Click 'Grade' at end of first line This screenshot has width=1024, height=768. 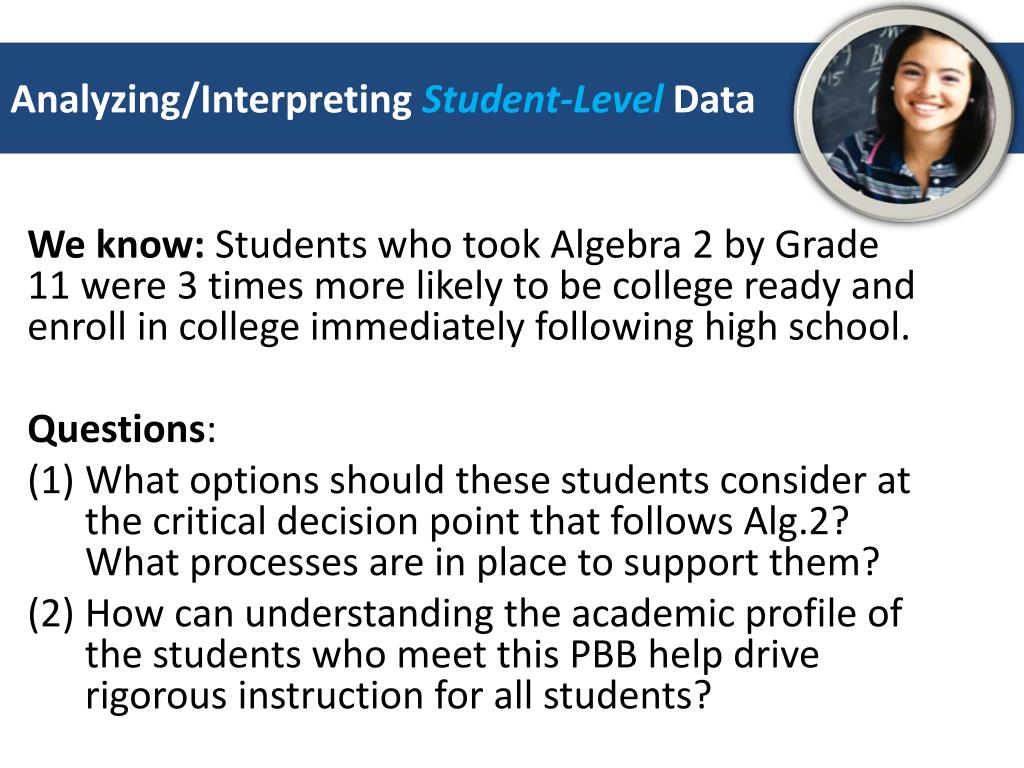[x=826, y=246]
